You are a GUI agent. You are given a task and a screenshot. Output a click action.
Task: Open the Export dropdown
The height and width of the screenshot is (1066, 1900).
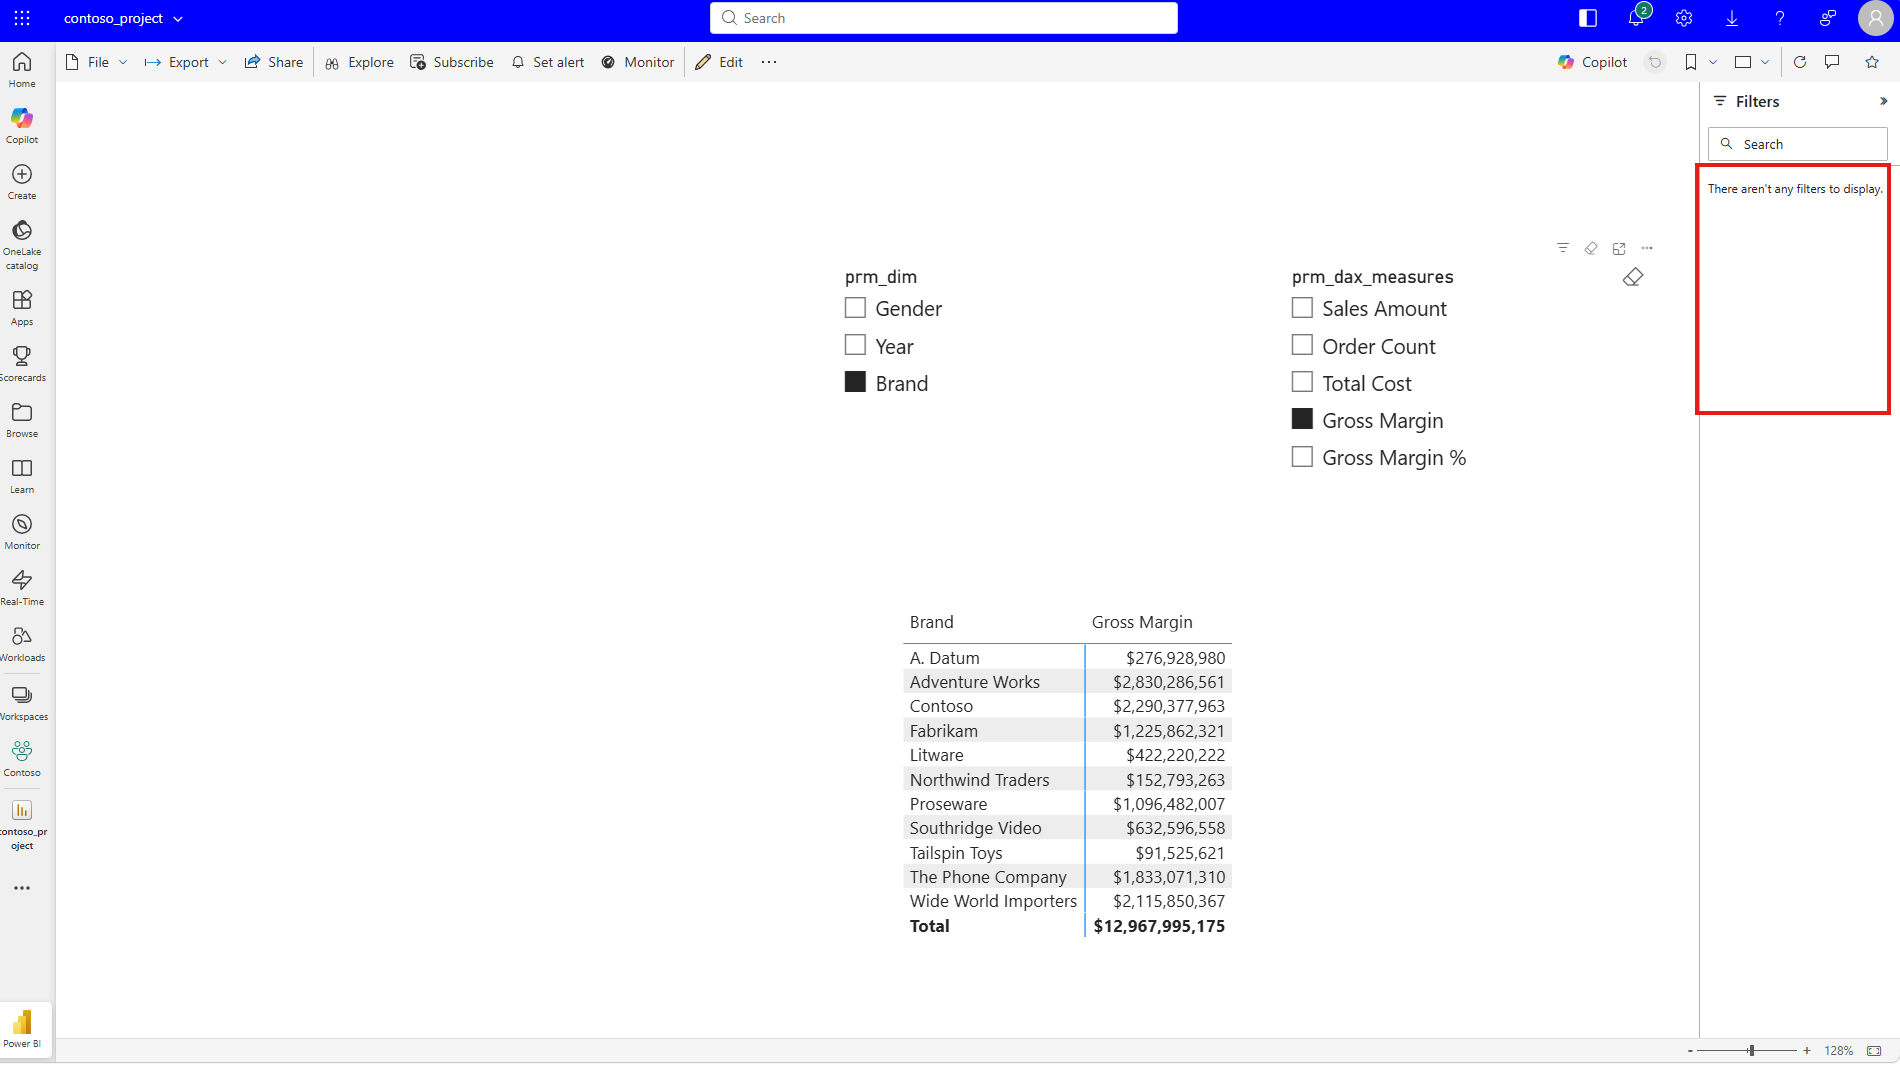coord(186,62)
